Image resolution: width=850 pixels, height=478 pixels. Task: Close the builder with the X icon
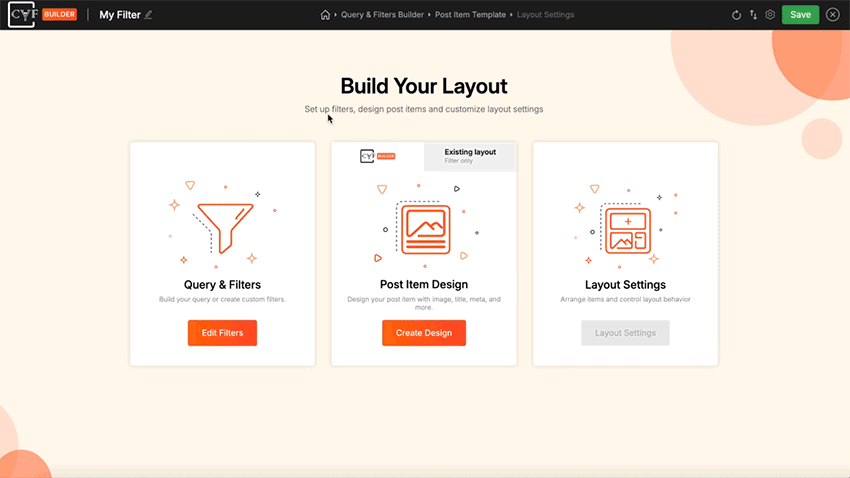pyautogui.click(x=833, y=15)
